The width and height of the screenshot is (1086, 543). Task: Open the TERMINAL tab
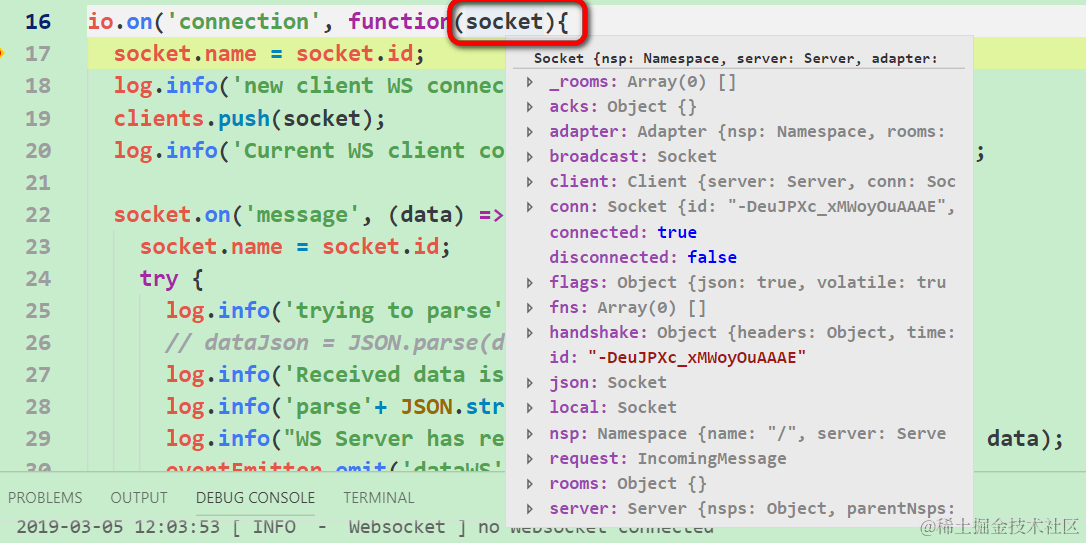pos(379,497)
